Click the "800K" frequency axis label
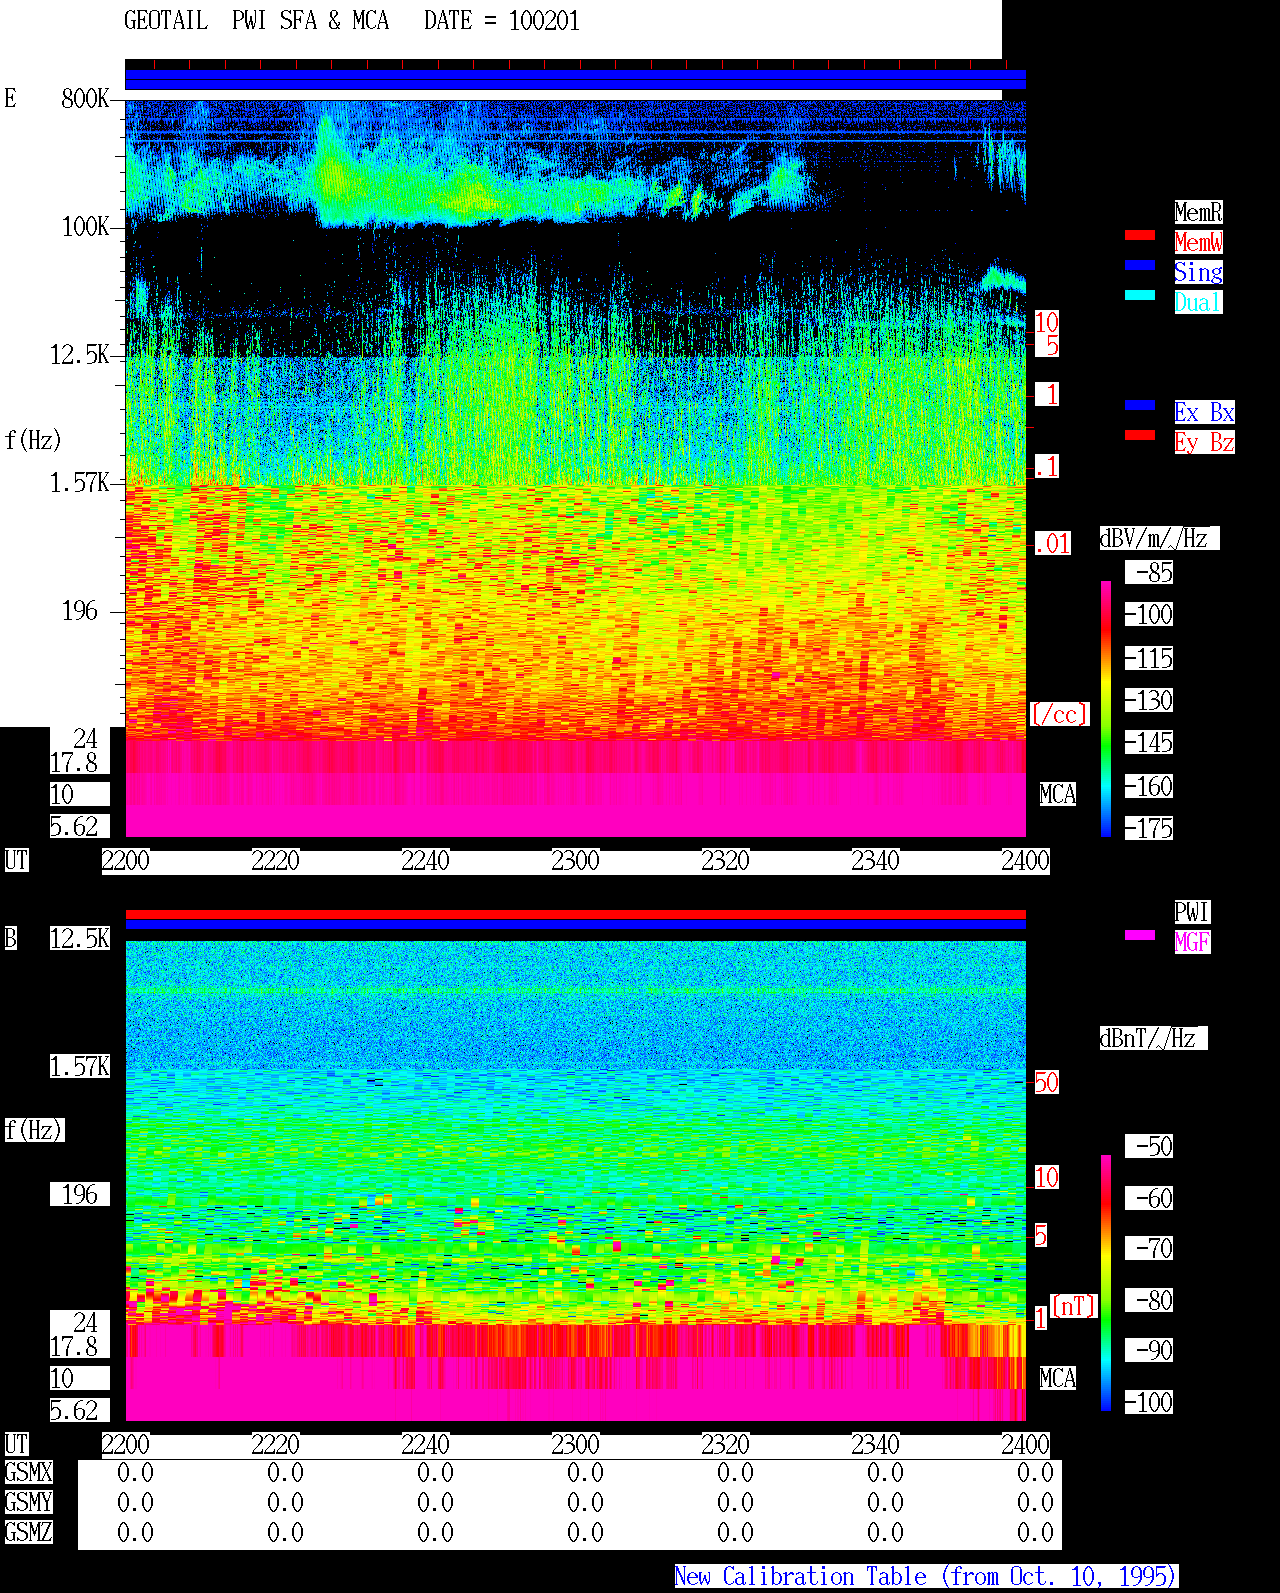1280x1593 pixels. point(85,98)
